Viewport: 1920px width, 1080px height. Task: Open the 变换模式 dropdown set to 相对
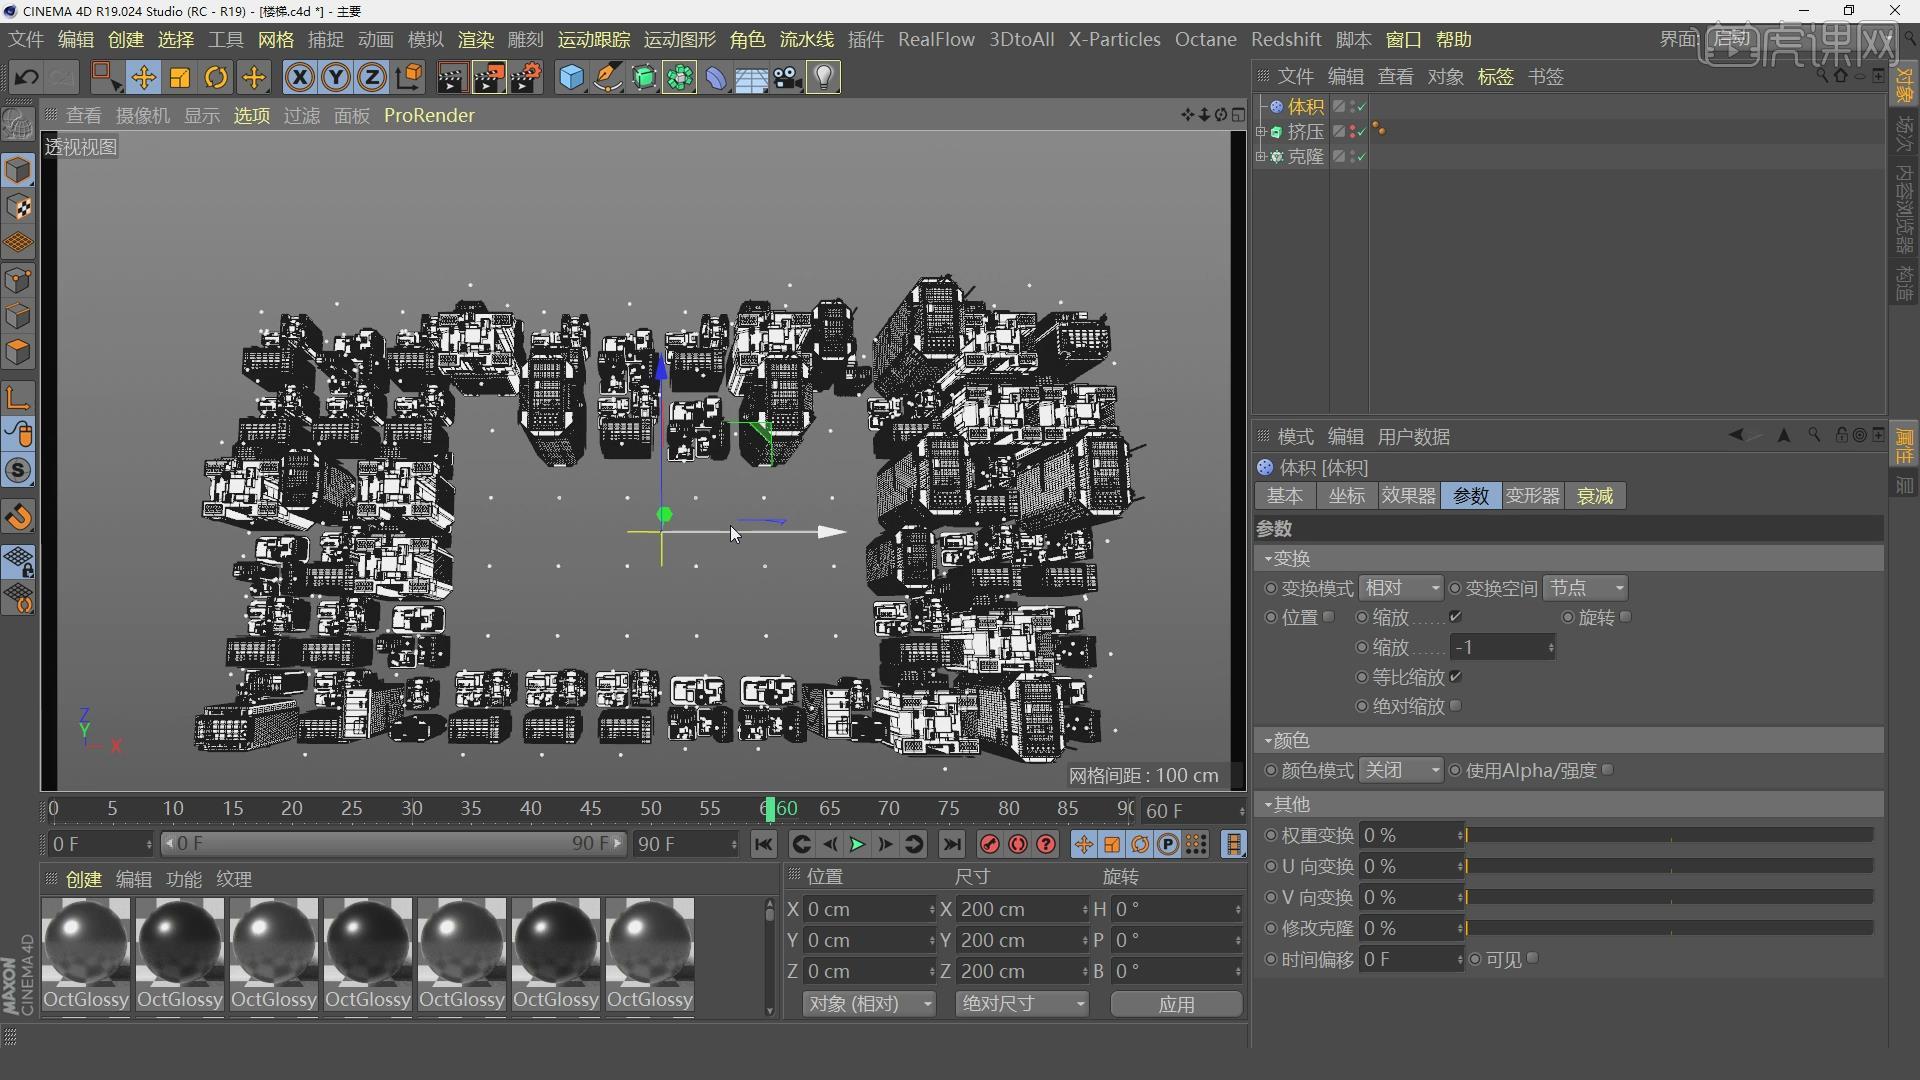click(x=1400, y=588)
